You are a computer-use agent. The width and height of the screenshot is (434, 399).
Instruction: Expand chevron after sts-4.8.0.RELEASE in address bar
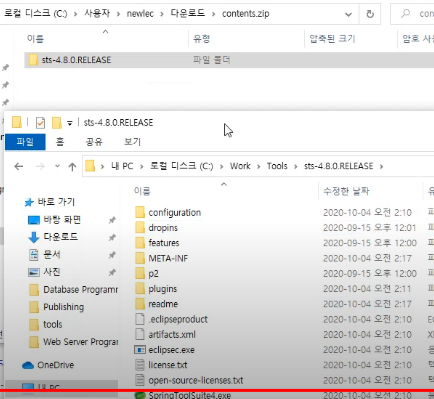point(381,166)
